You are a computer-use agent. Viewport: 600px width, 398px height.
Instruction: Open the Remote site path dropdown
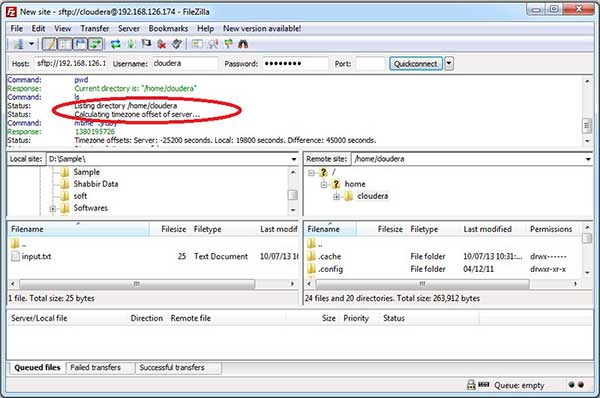[x=588, y=159]
